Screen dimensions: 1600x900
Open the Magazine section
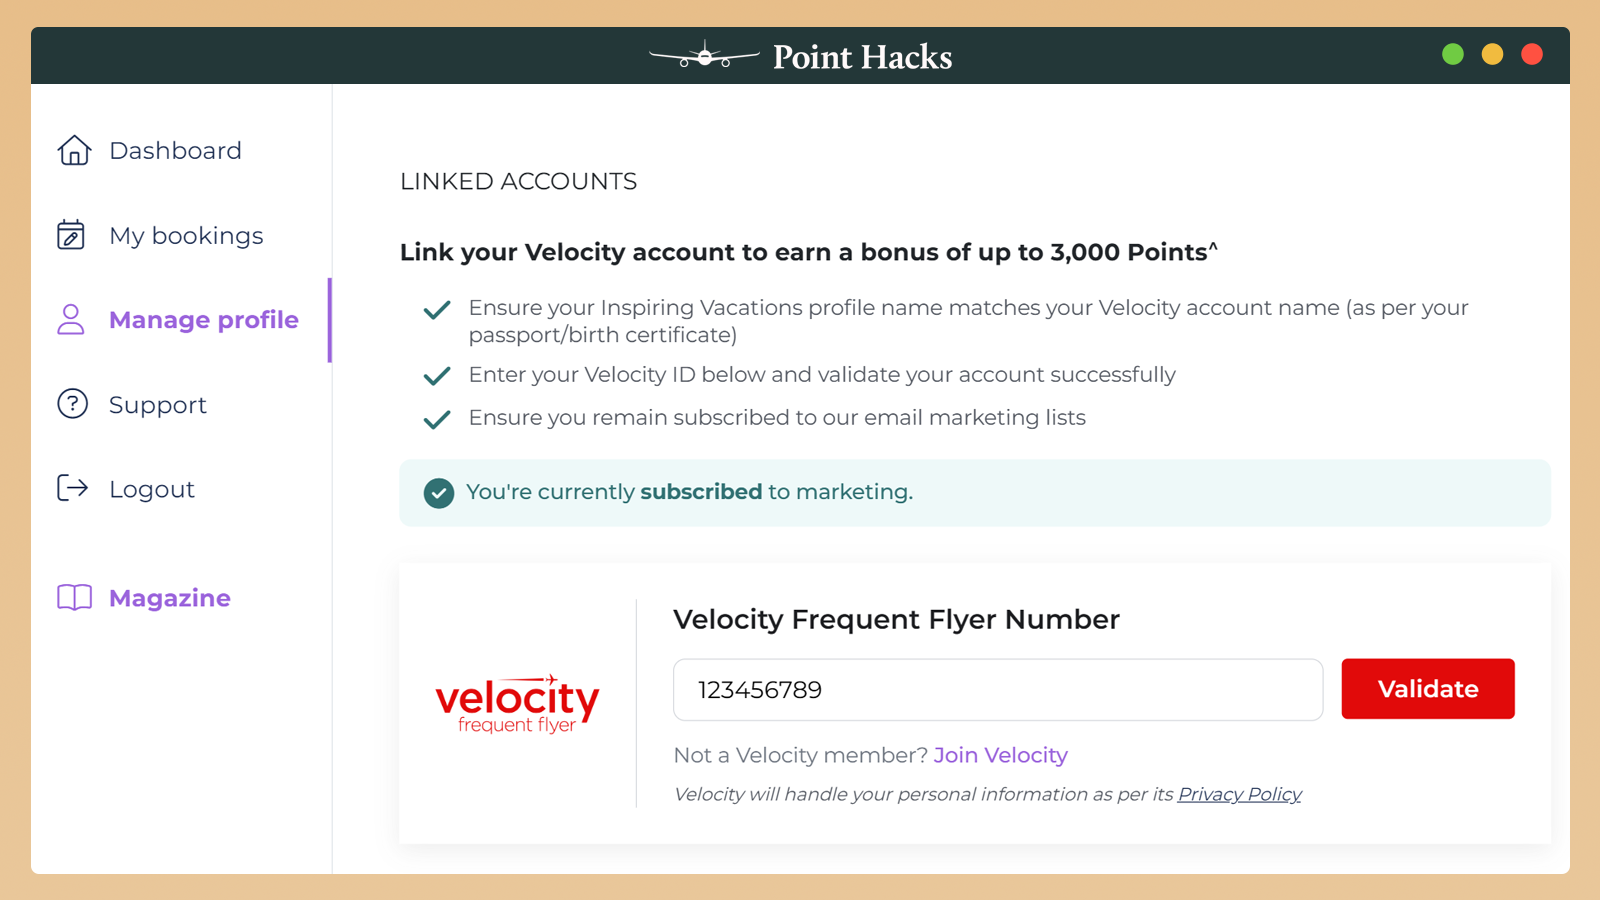170,598
